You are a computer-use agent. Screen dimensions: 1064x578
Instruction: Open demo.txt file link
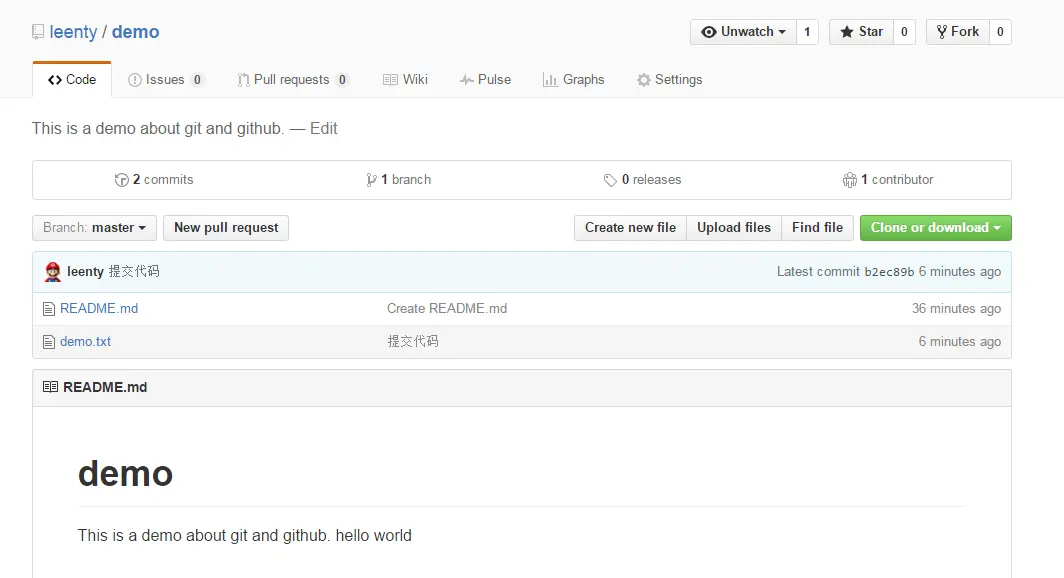click(x=86, y=342)
